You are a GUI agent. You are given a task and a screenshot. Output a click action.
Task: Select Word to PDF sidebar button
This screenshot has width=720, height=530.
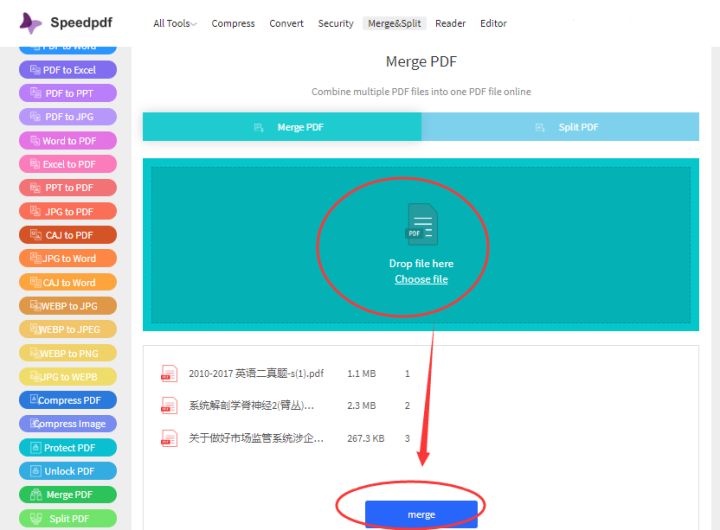pos(68,141)
